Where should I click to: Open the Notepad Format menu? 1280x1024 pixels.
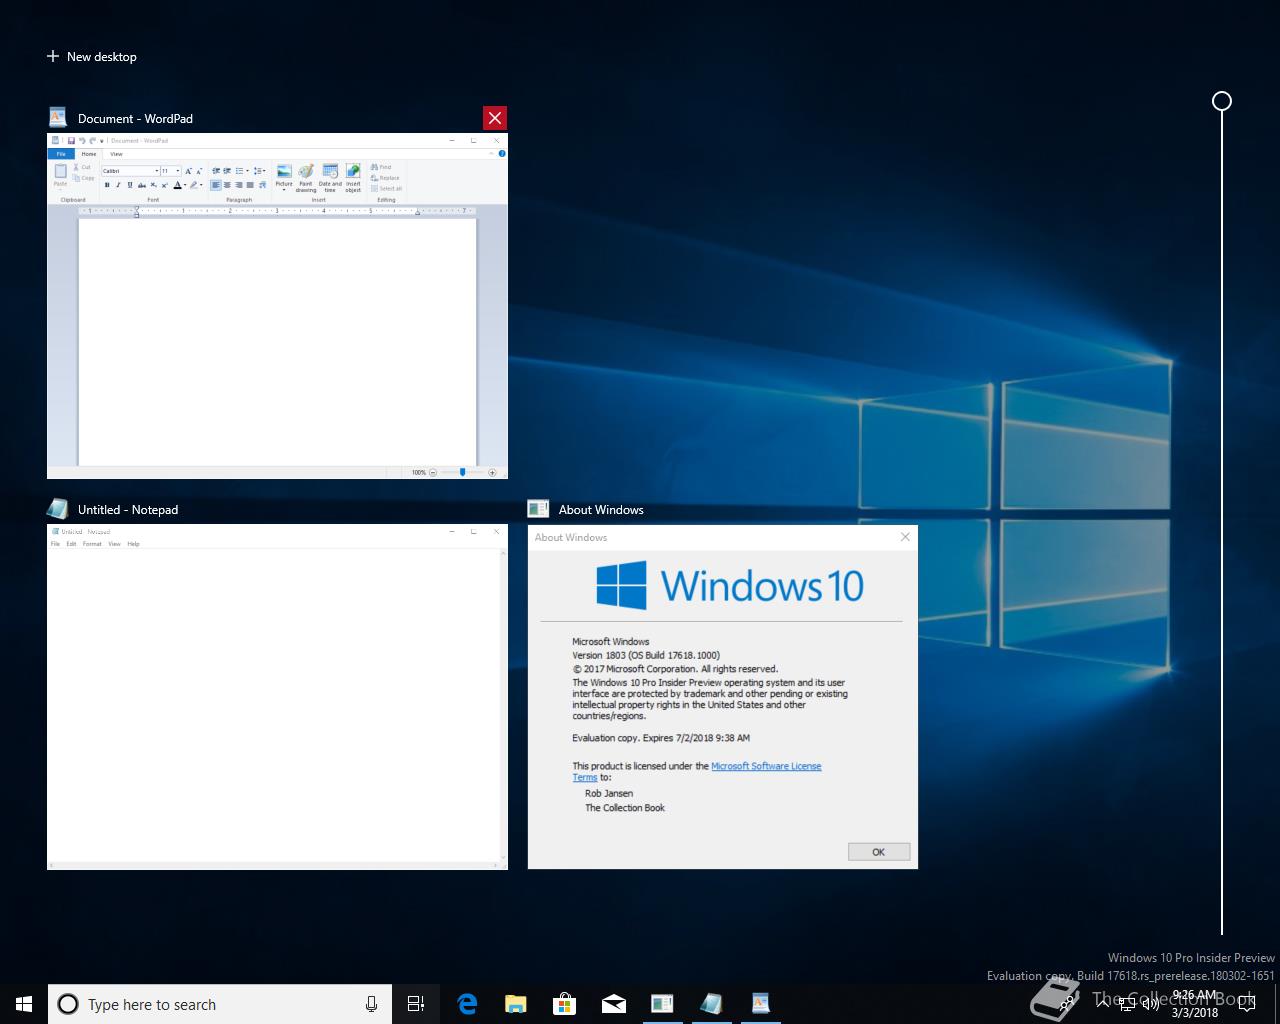pos(92,544)
